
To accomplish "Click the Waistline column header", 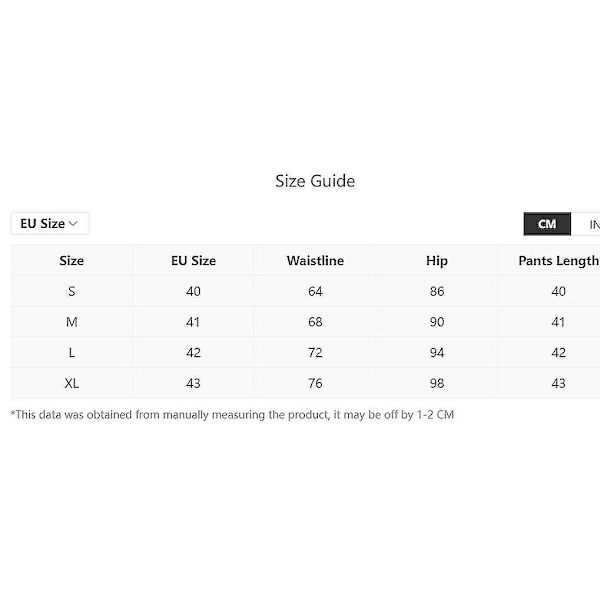I will (x=315, y=261).
